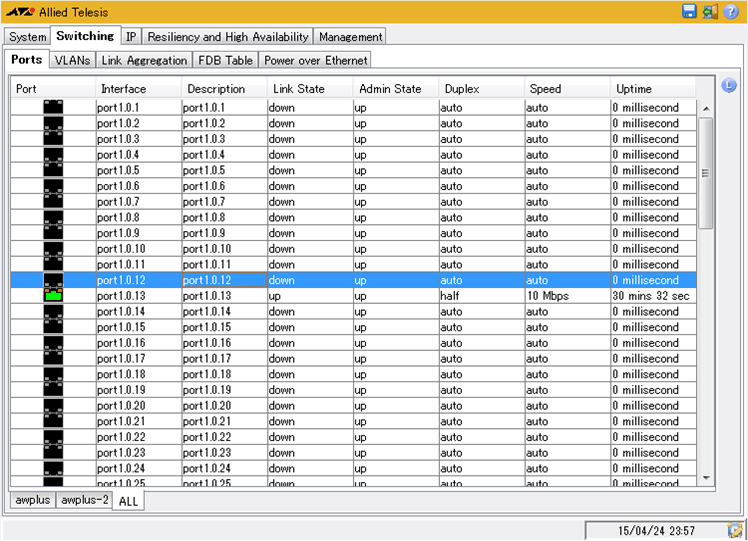Select the awplus-2 device tab
The height and width of the screenshot is (541, 748).
[x=84, y=500]
